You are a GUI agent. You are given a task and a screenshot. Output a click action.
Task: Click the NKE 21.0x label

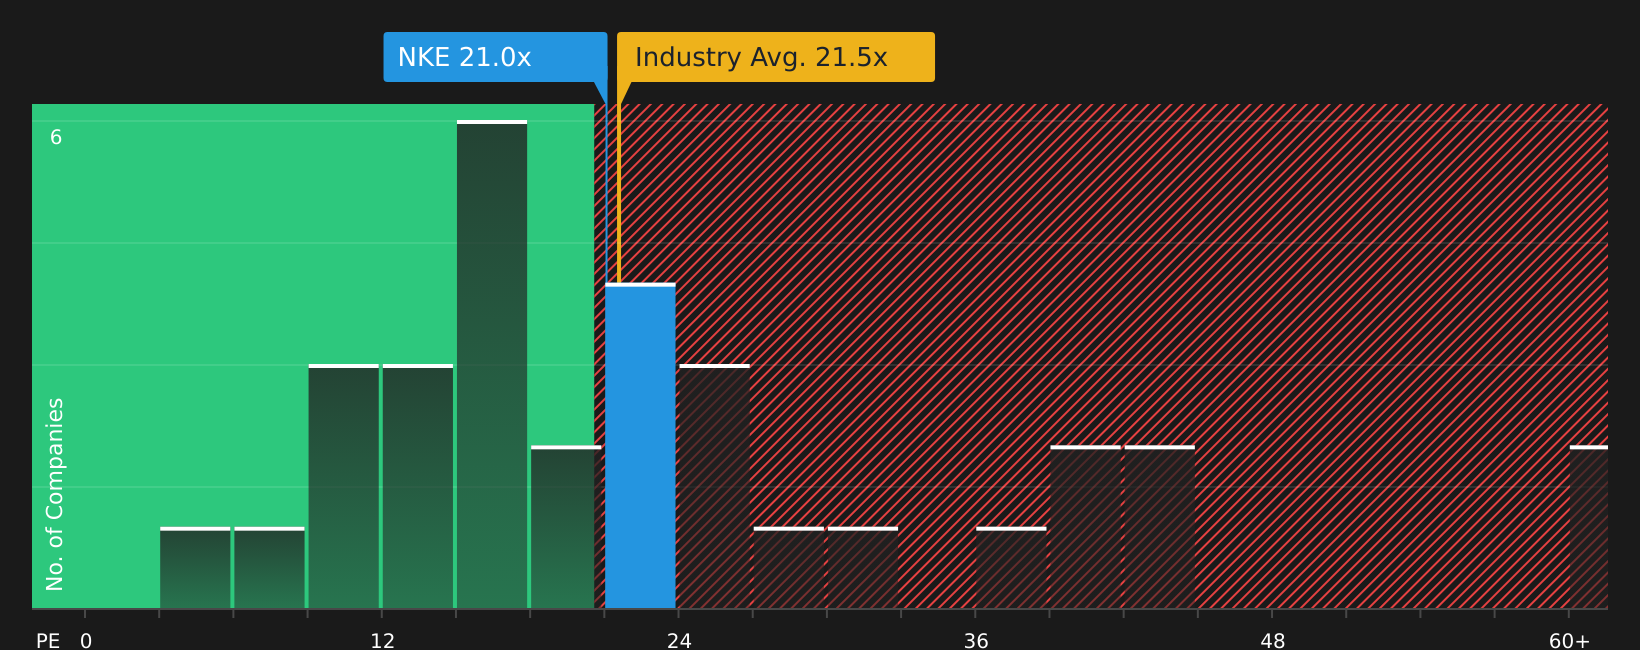click(x=495, y=57)
